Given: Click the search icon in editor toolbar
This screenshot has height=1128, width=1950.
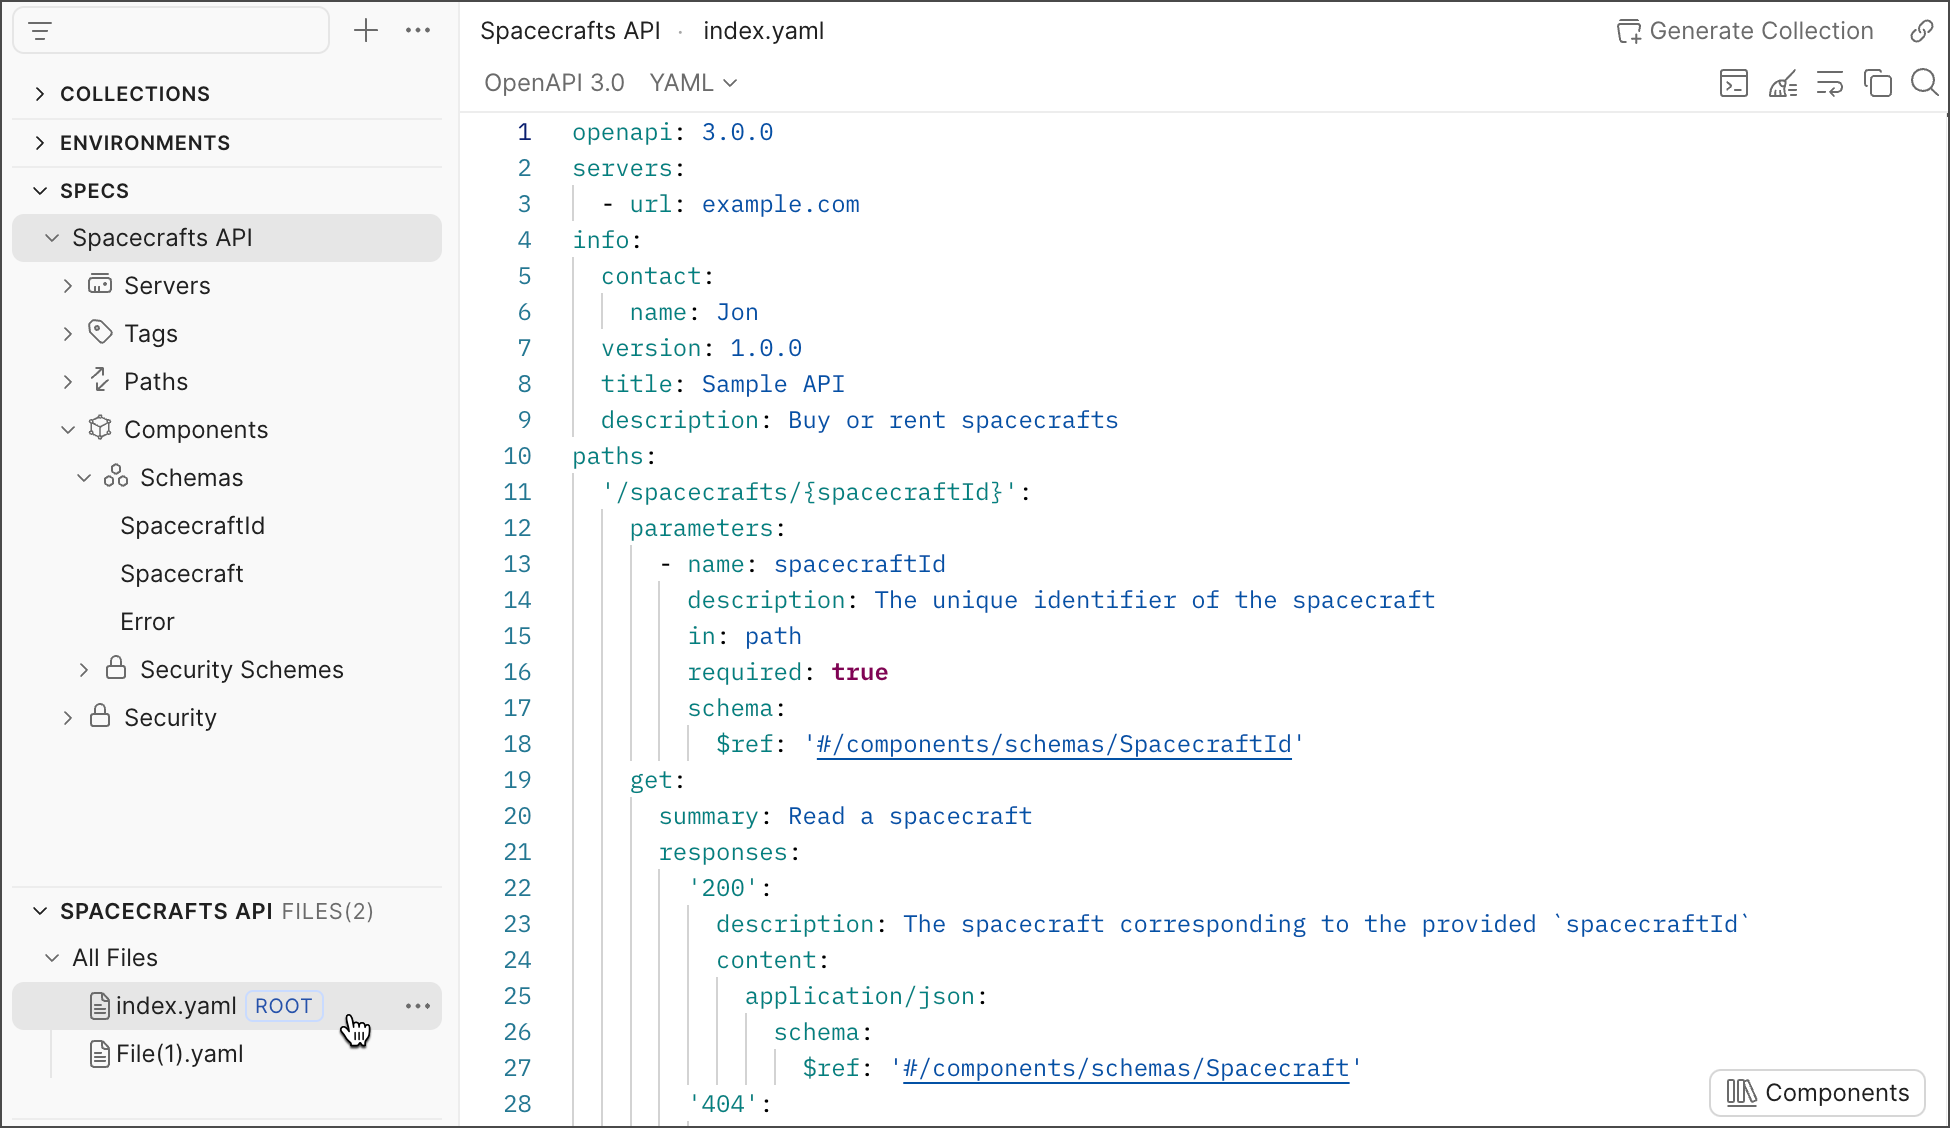Looking at the screenshot, I should [1924, 83].
